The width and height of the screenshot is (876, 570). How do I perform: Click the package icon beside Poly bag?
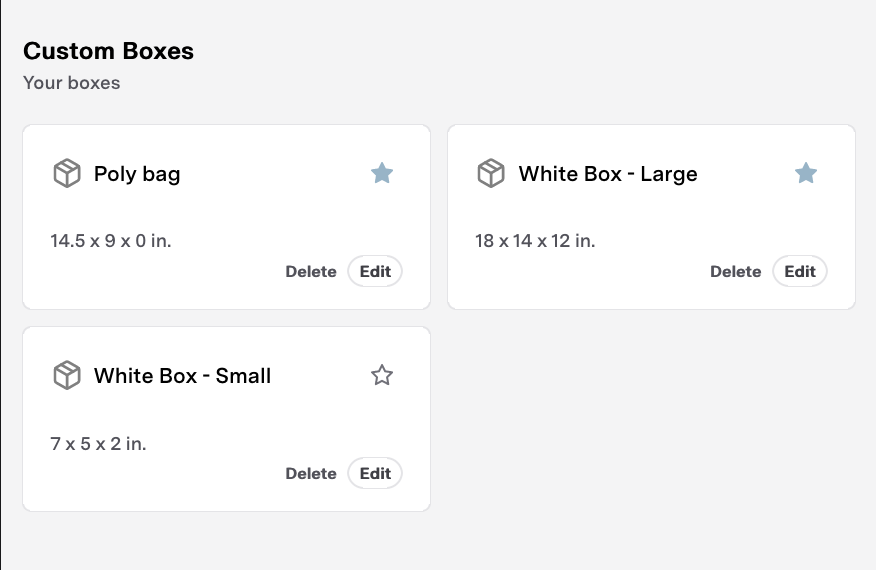coord(66,173)
